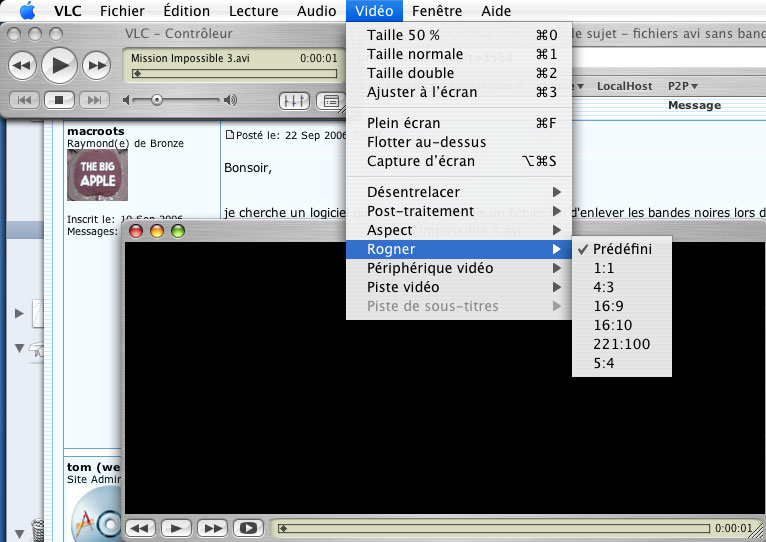
Task: Minimize video window with yellow button
Action: 157,231
